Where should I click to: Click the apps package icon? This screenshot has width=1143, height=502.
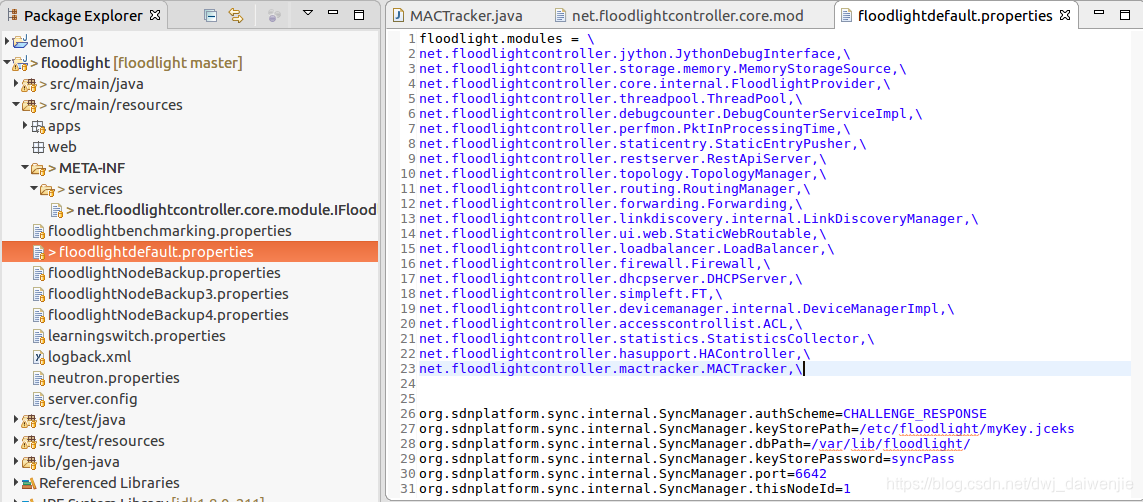click(x=38, y=127)
